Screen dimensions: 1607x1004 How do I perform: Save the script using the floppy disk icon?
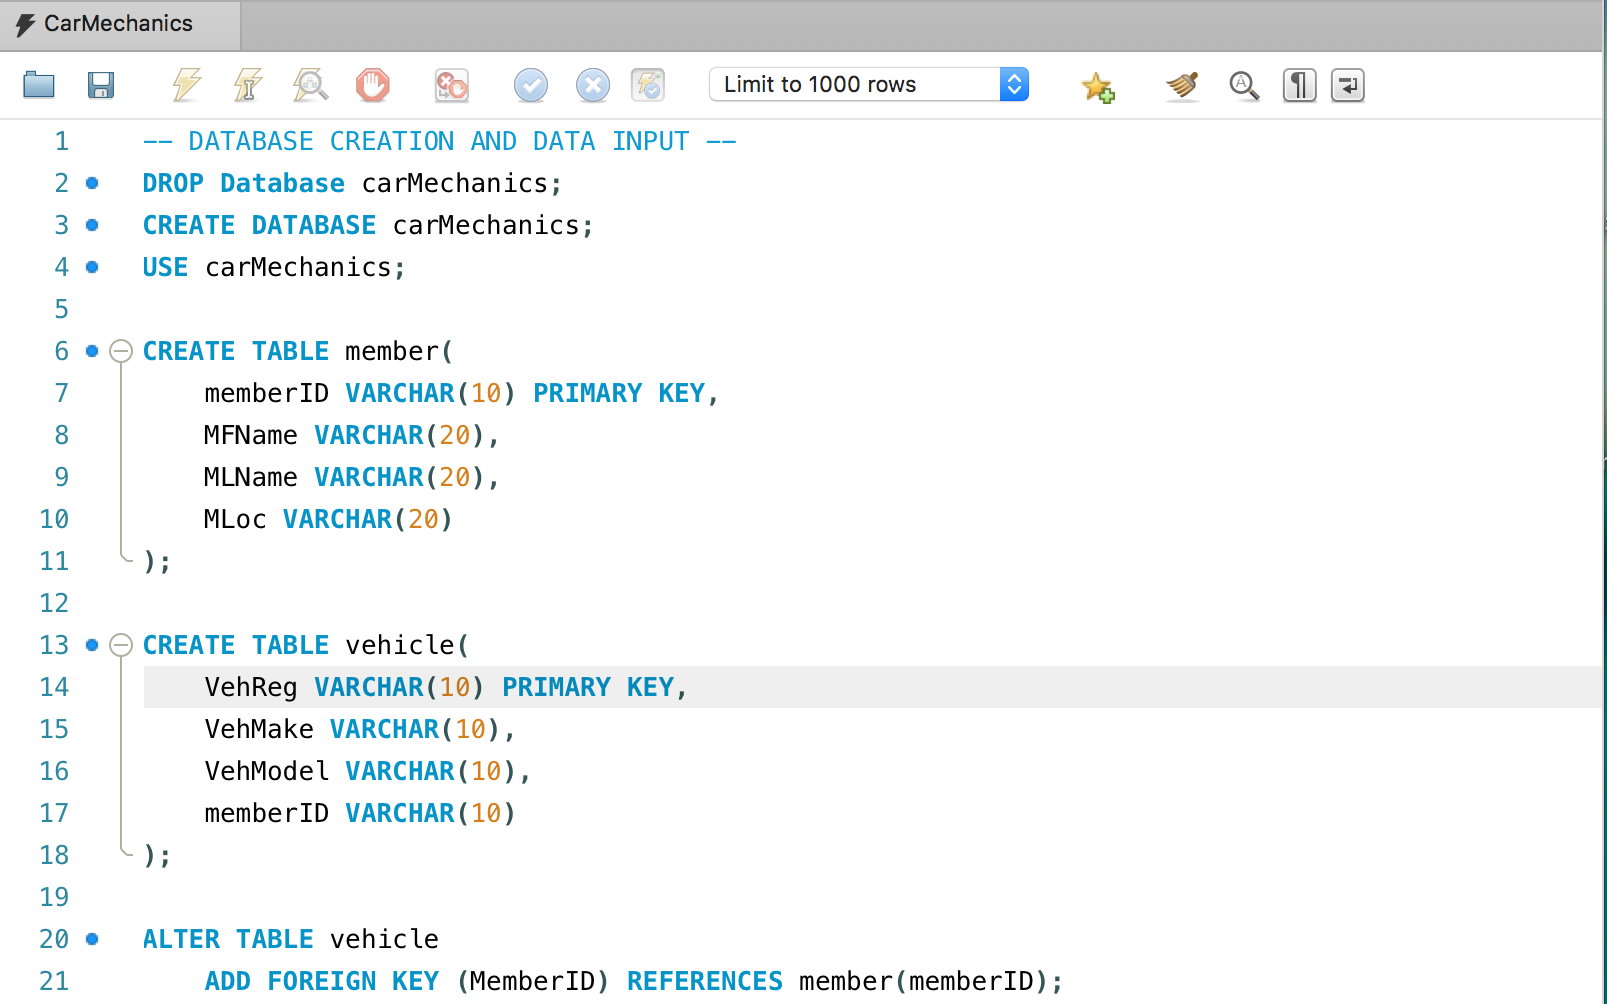pos(100,85)
